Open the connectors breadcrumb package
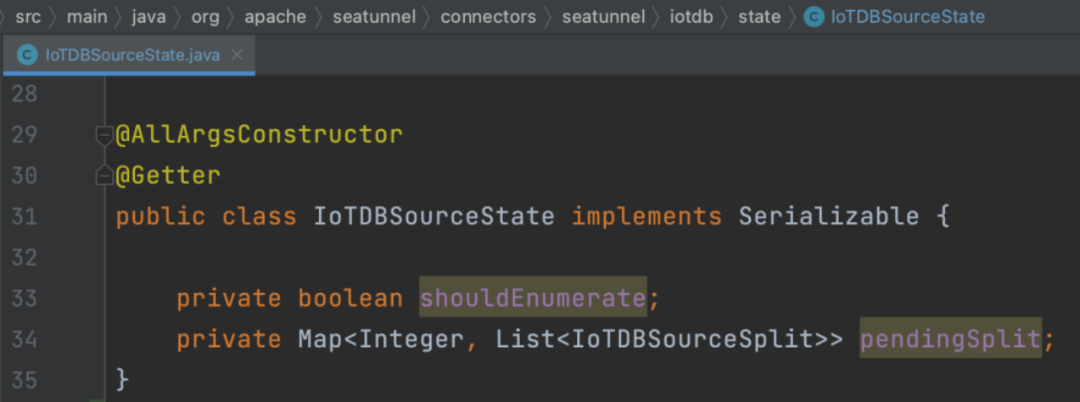1080x402 pixels. point(488,17)
